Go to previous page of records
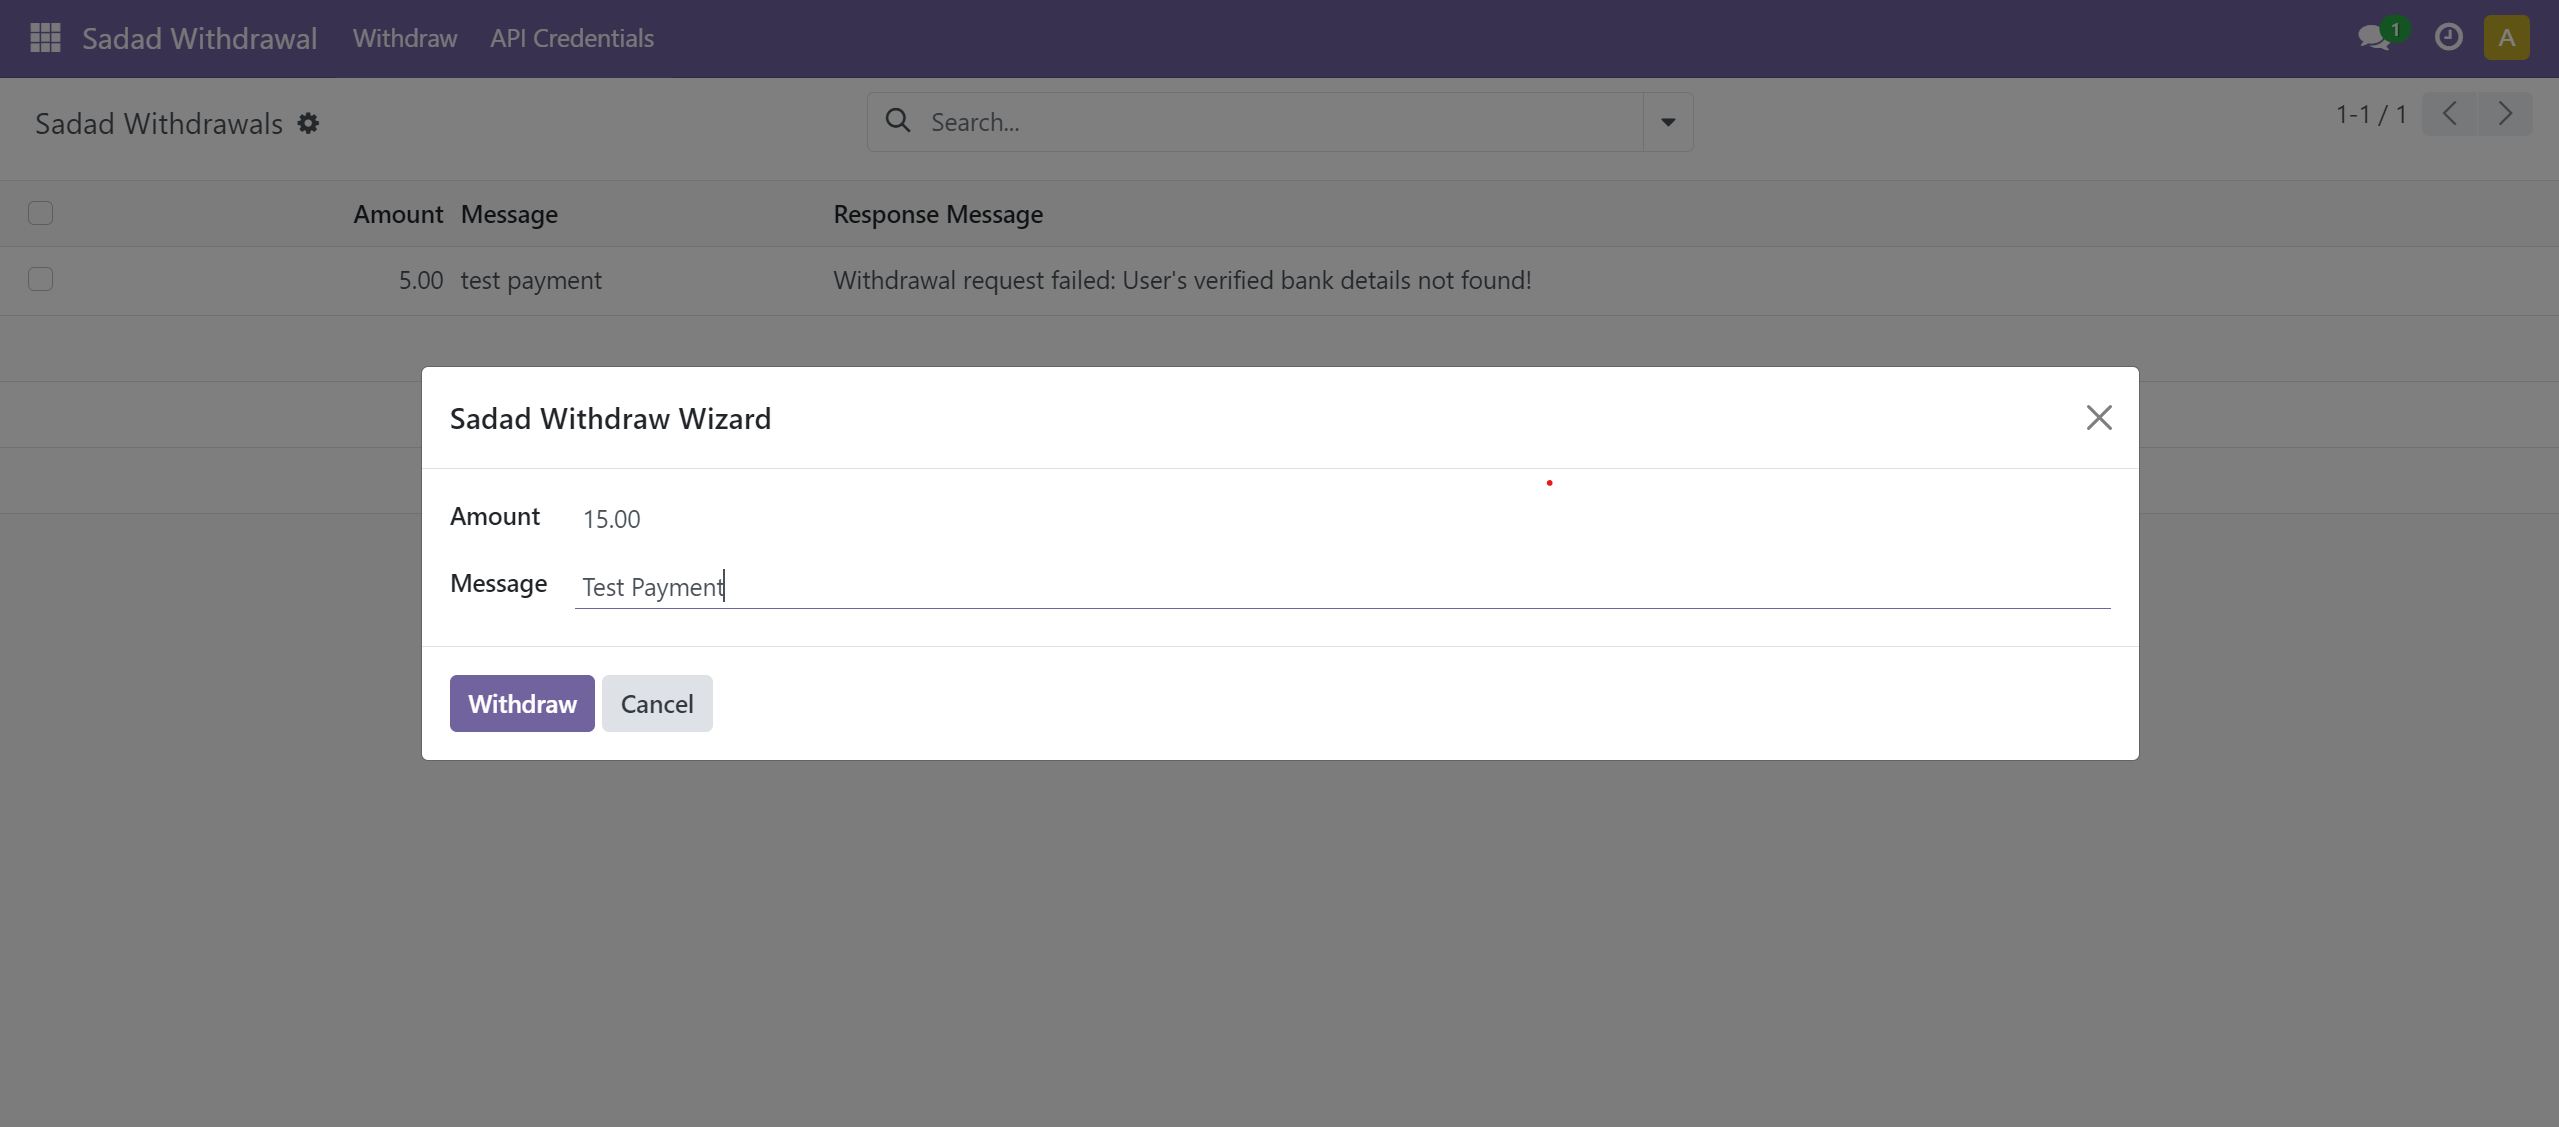Viewport: 2559px width, 1127px height. click(x=2450, y=114)
